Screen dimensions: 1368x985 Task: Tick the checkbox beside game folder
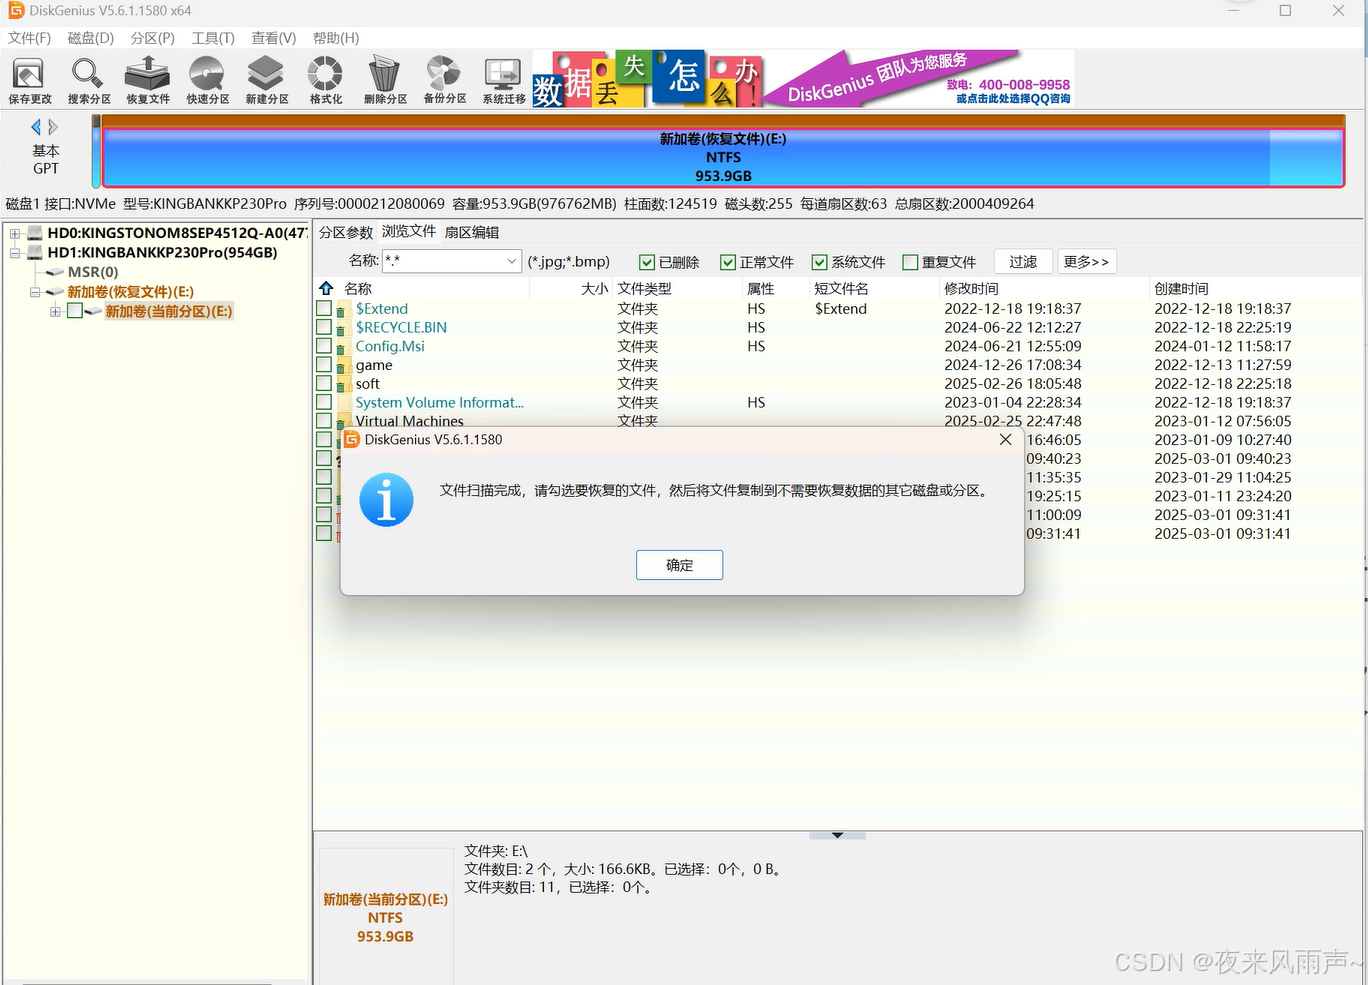pos(324,364)
